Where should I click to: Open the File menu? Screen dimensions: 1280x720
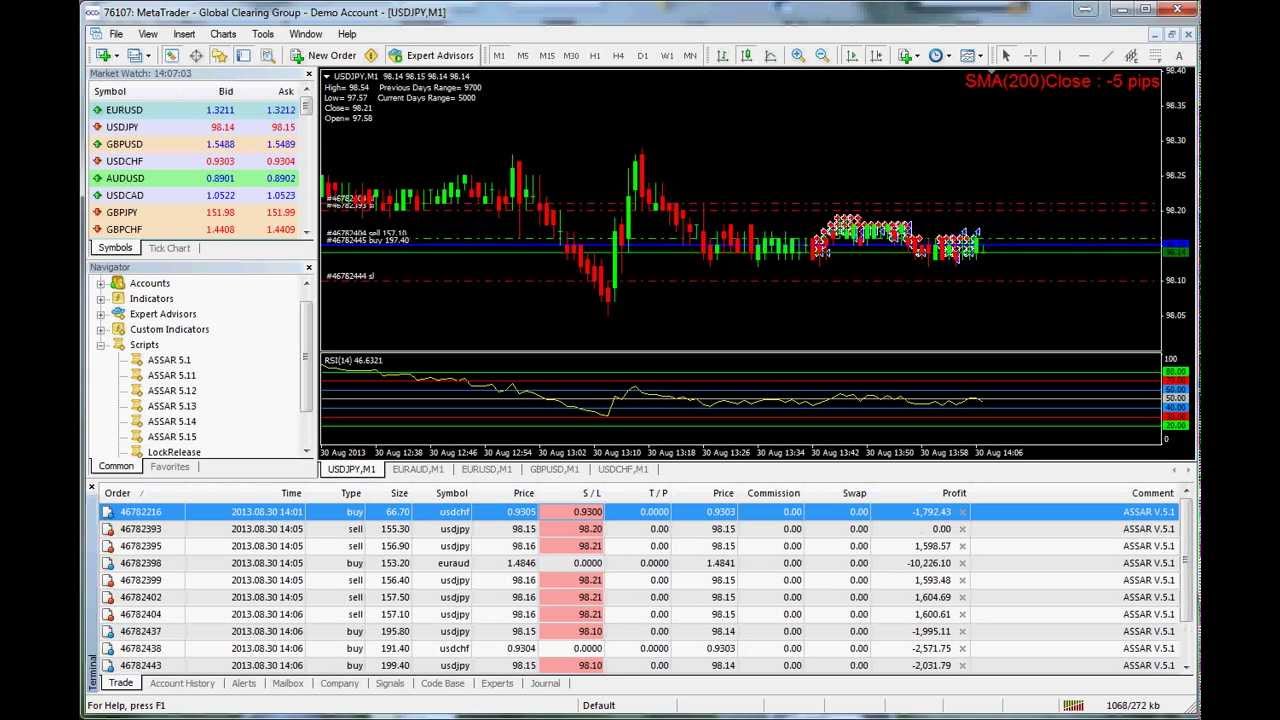(x=116, y=34)
